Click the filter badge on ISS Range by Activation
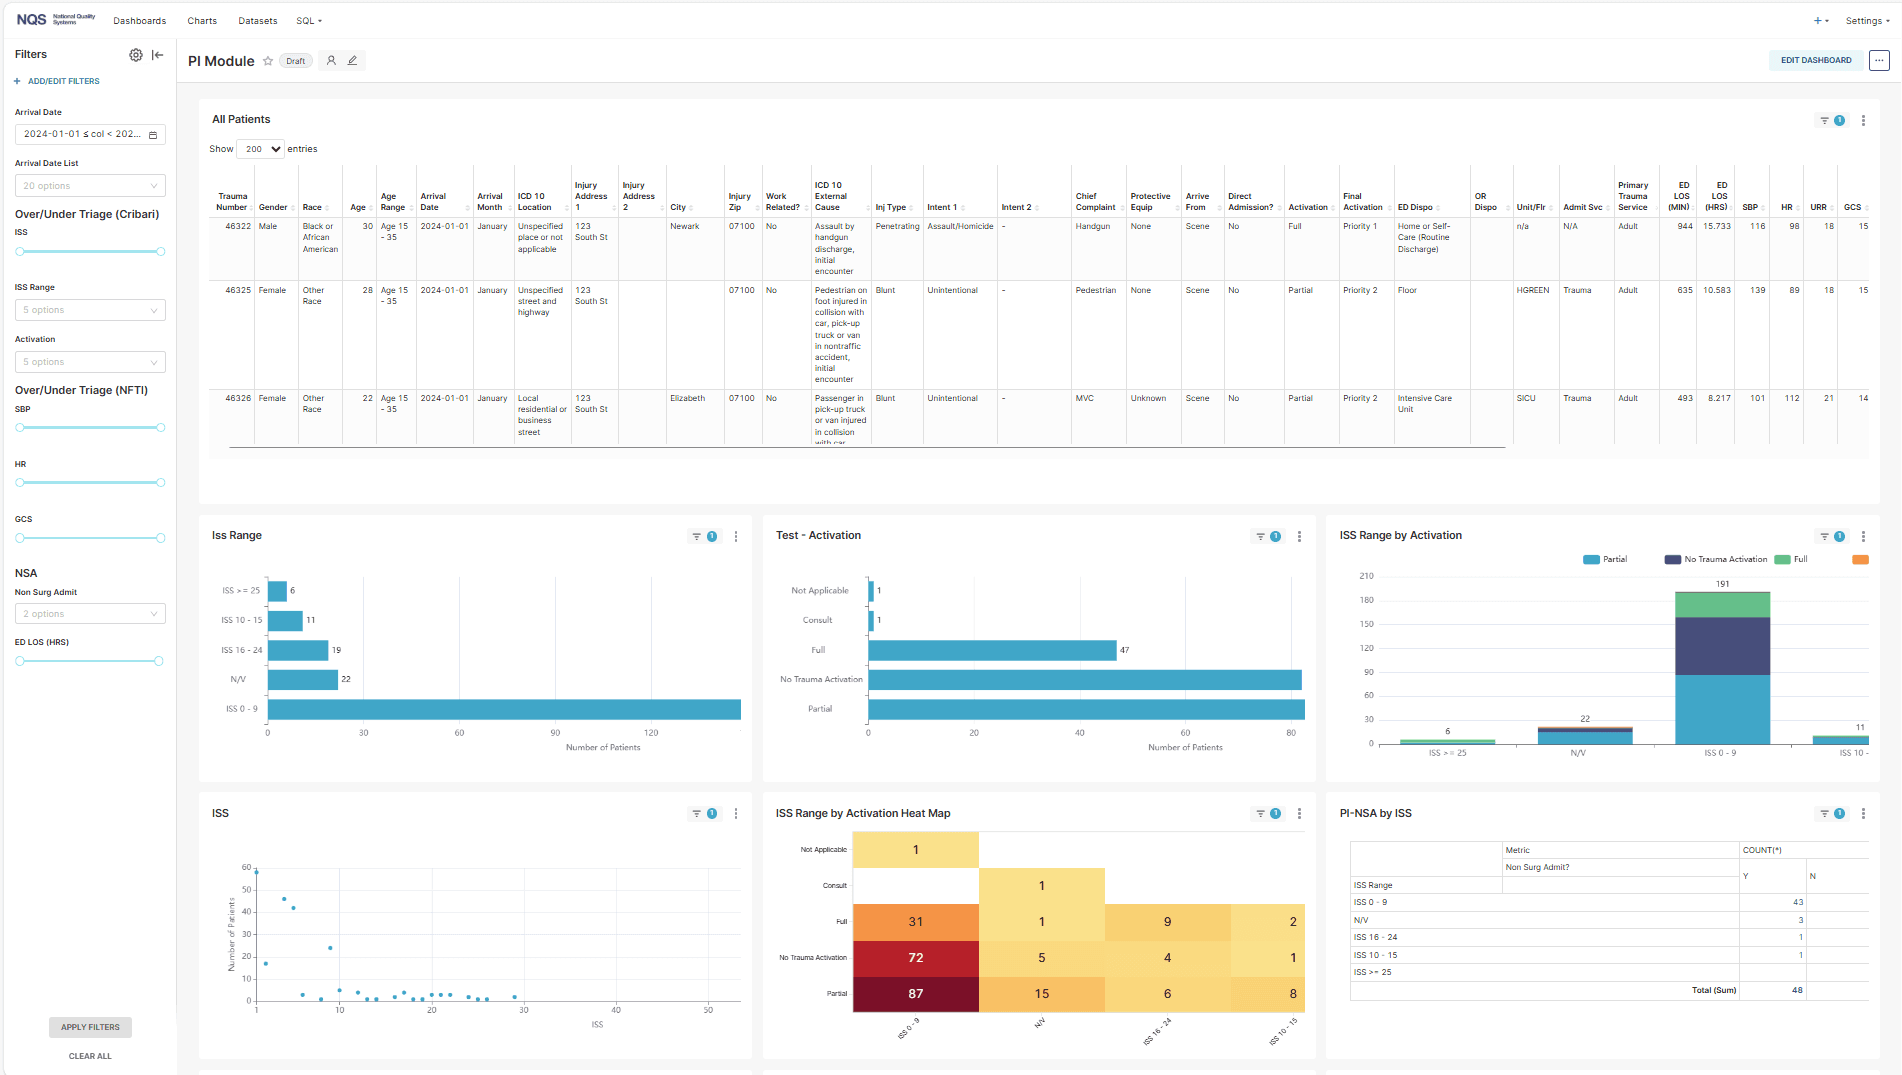The width and height of the screenshot is (1902, 1075). 1839,536
